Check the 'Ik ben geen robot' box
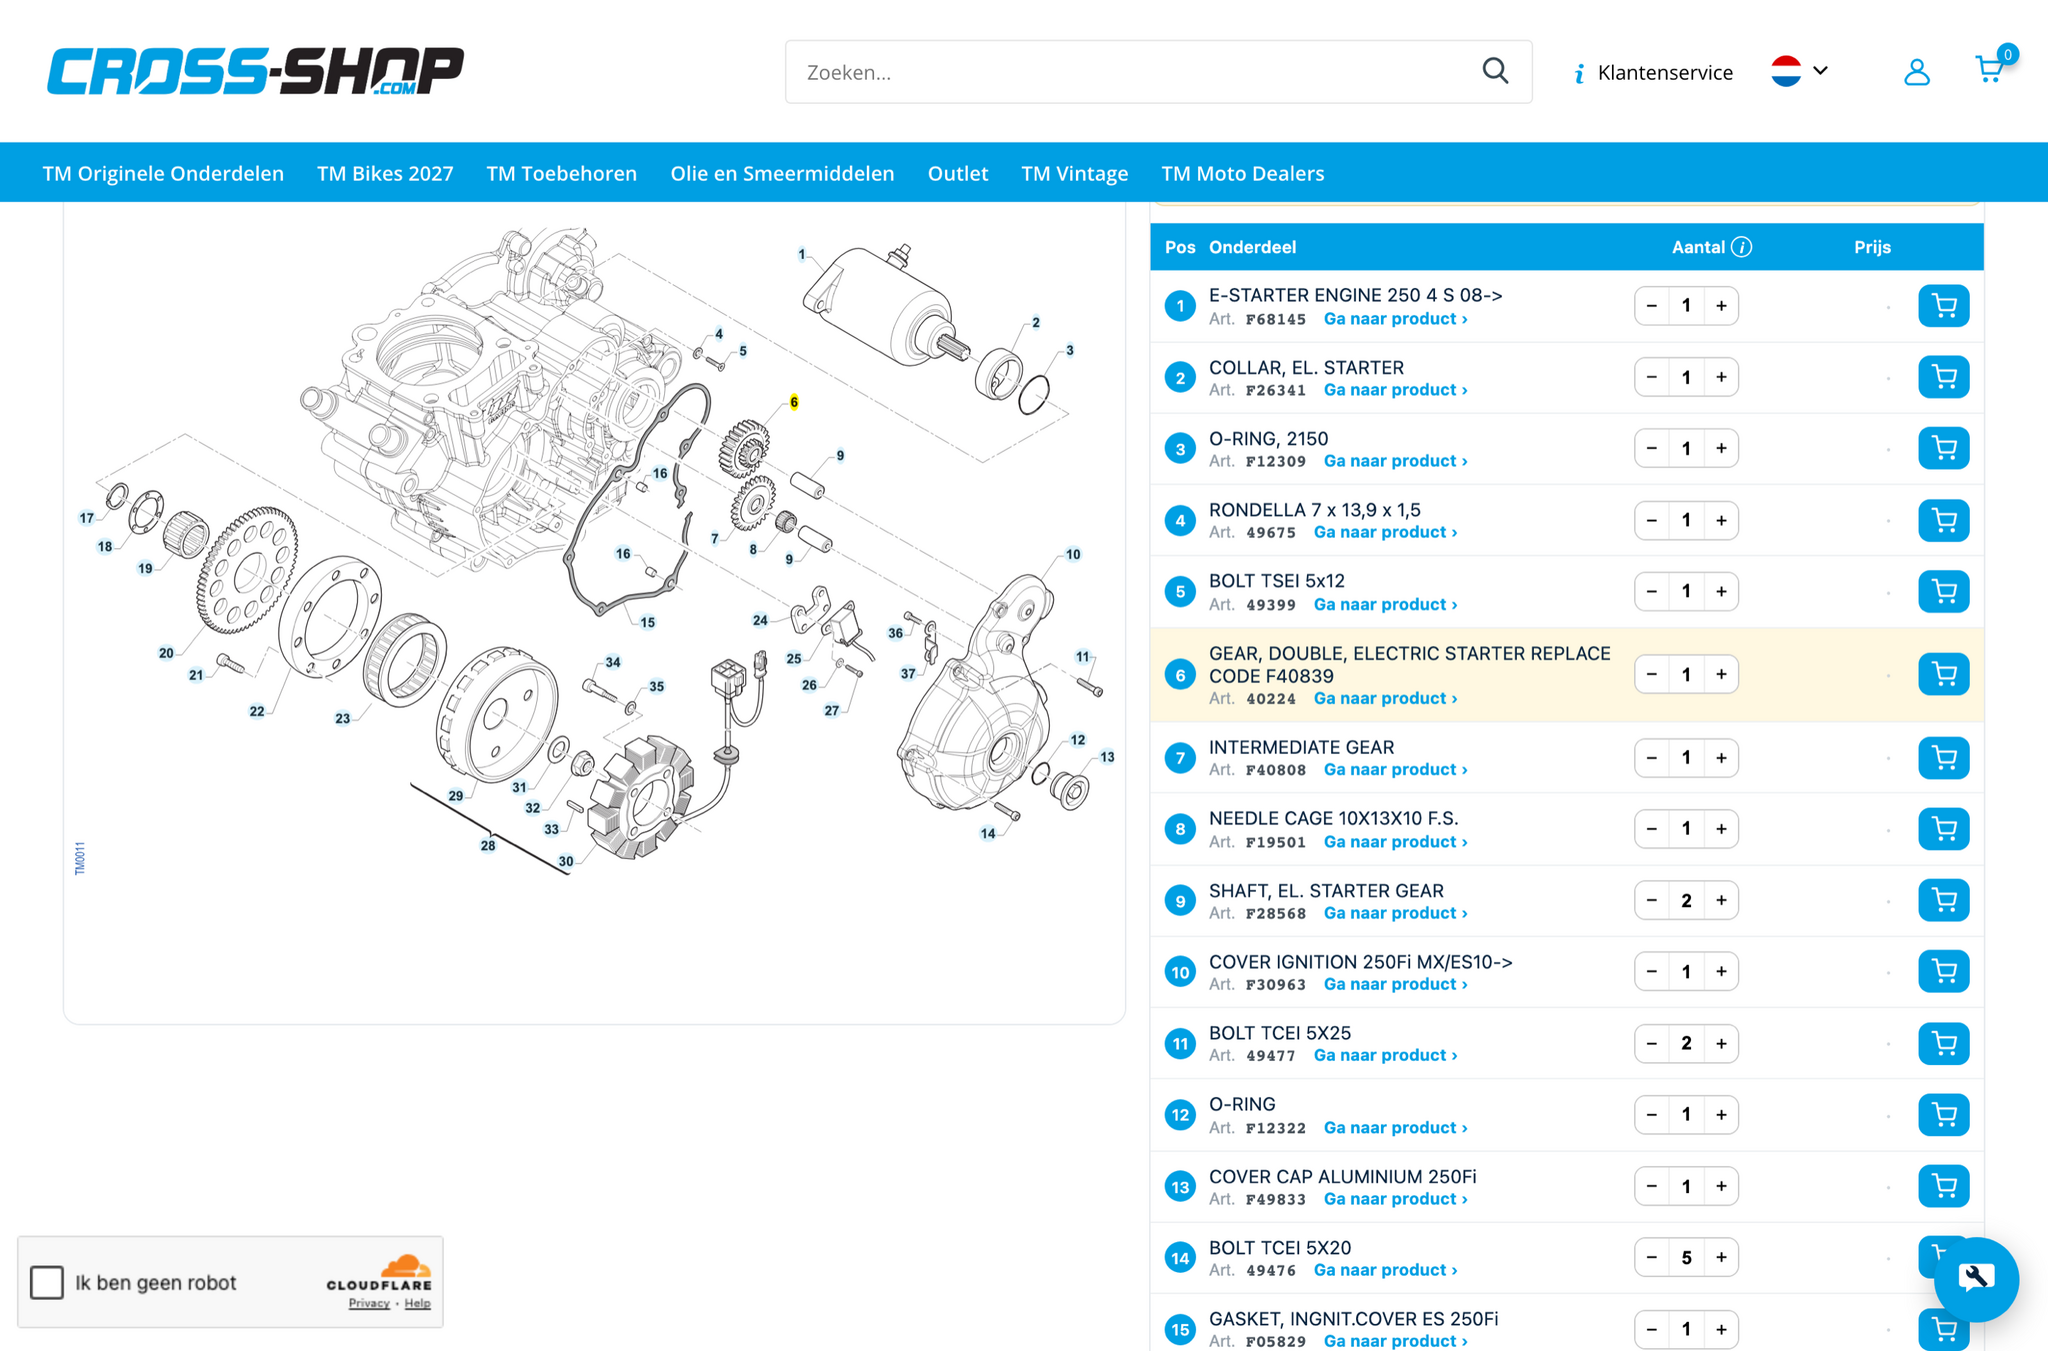The height and width of the screenshot is (1351, 2048). (x=47, y=1282)
